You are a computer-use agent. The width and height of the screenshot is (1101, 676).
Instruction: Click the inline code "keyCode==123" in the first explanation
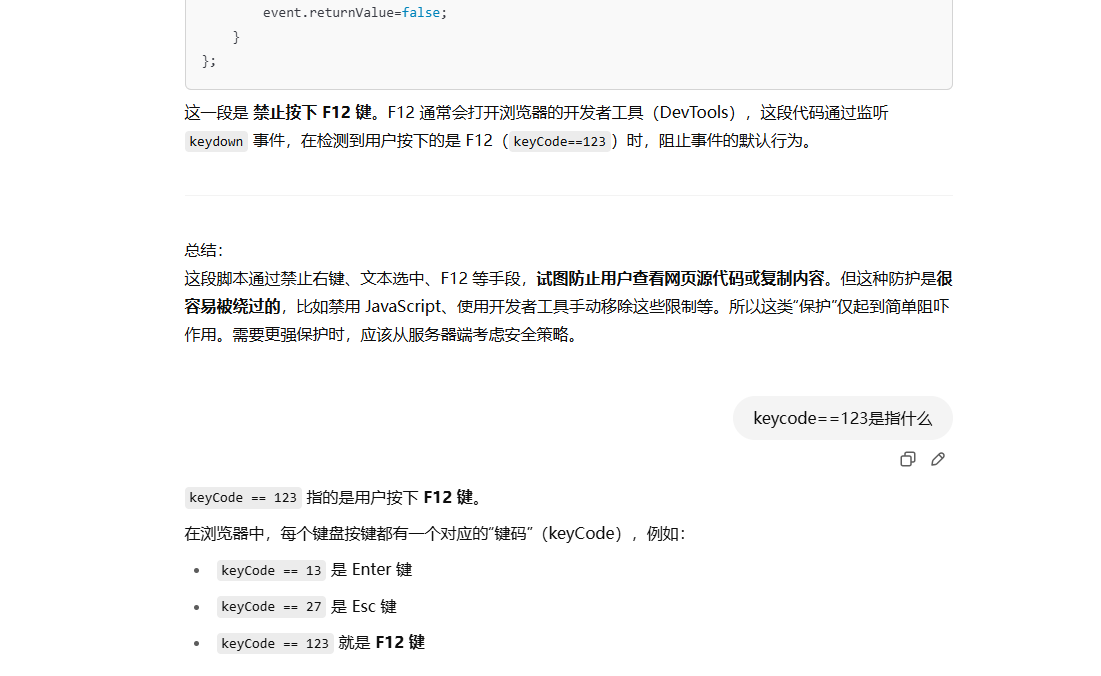pos(559,141)
